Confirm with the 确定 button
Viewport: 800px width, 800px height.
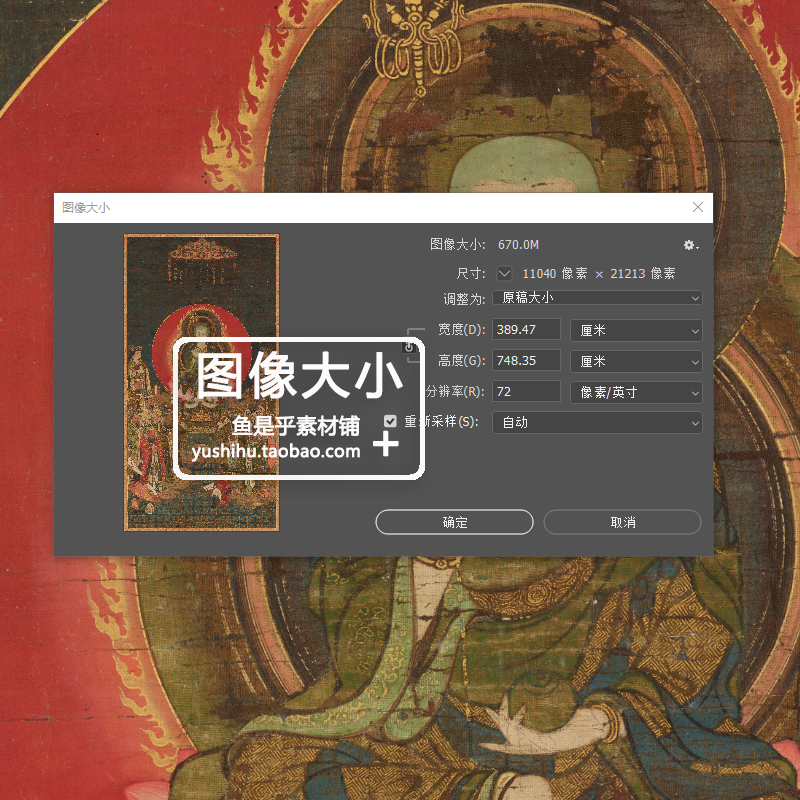click(x=454, y=522)
